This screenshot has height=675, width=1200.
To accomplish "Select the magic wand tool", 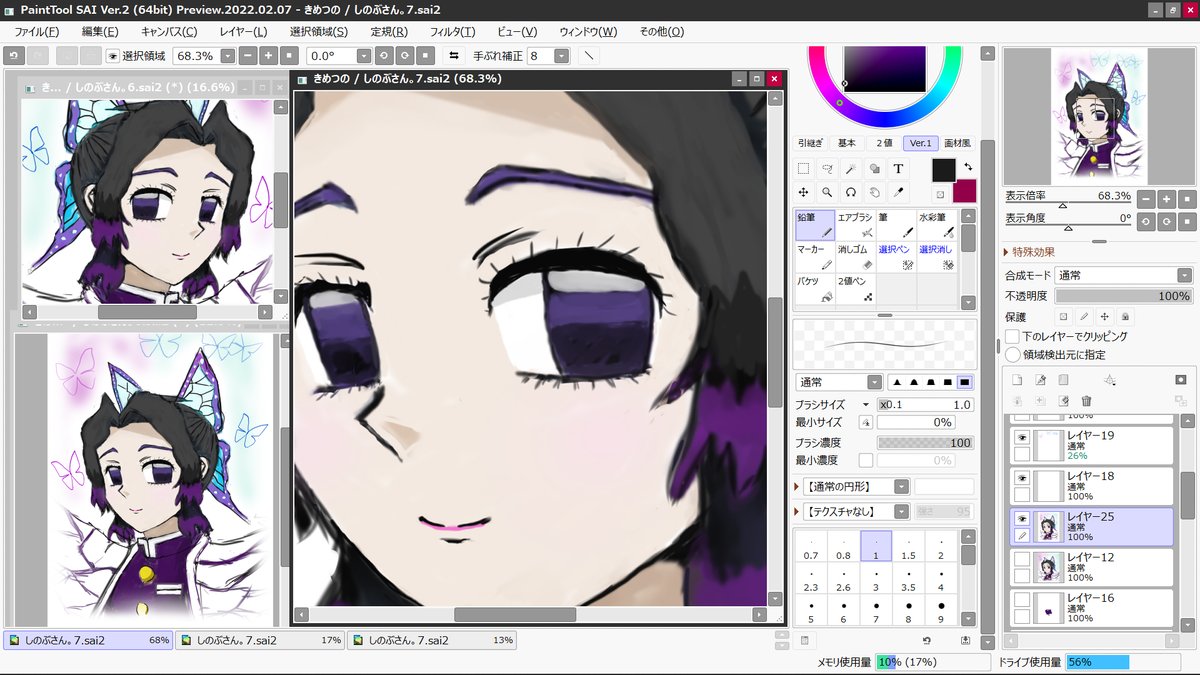I will tap(851, 169).
